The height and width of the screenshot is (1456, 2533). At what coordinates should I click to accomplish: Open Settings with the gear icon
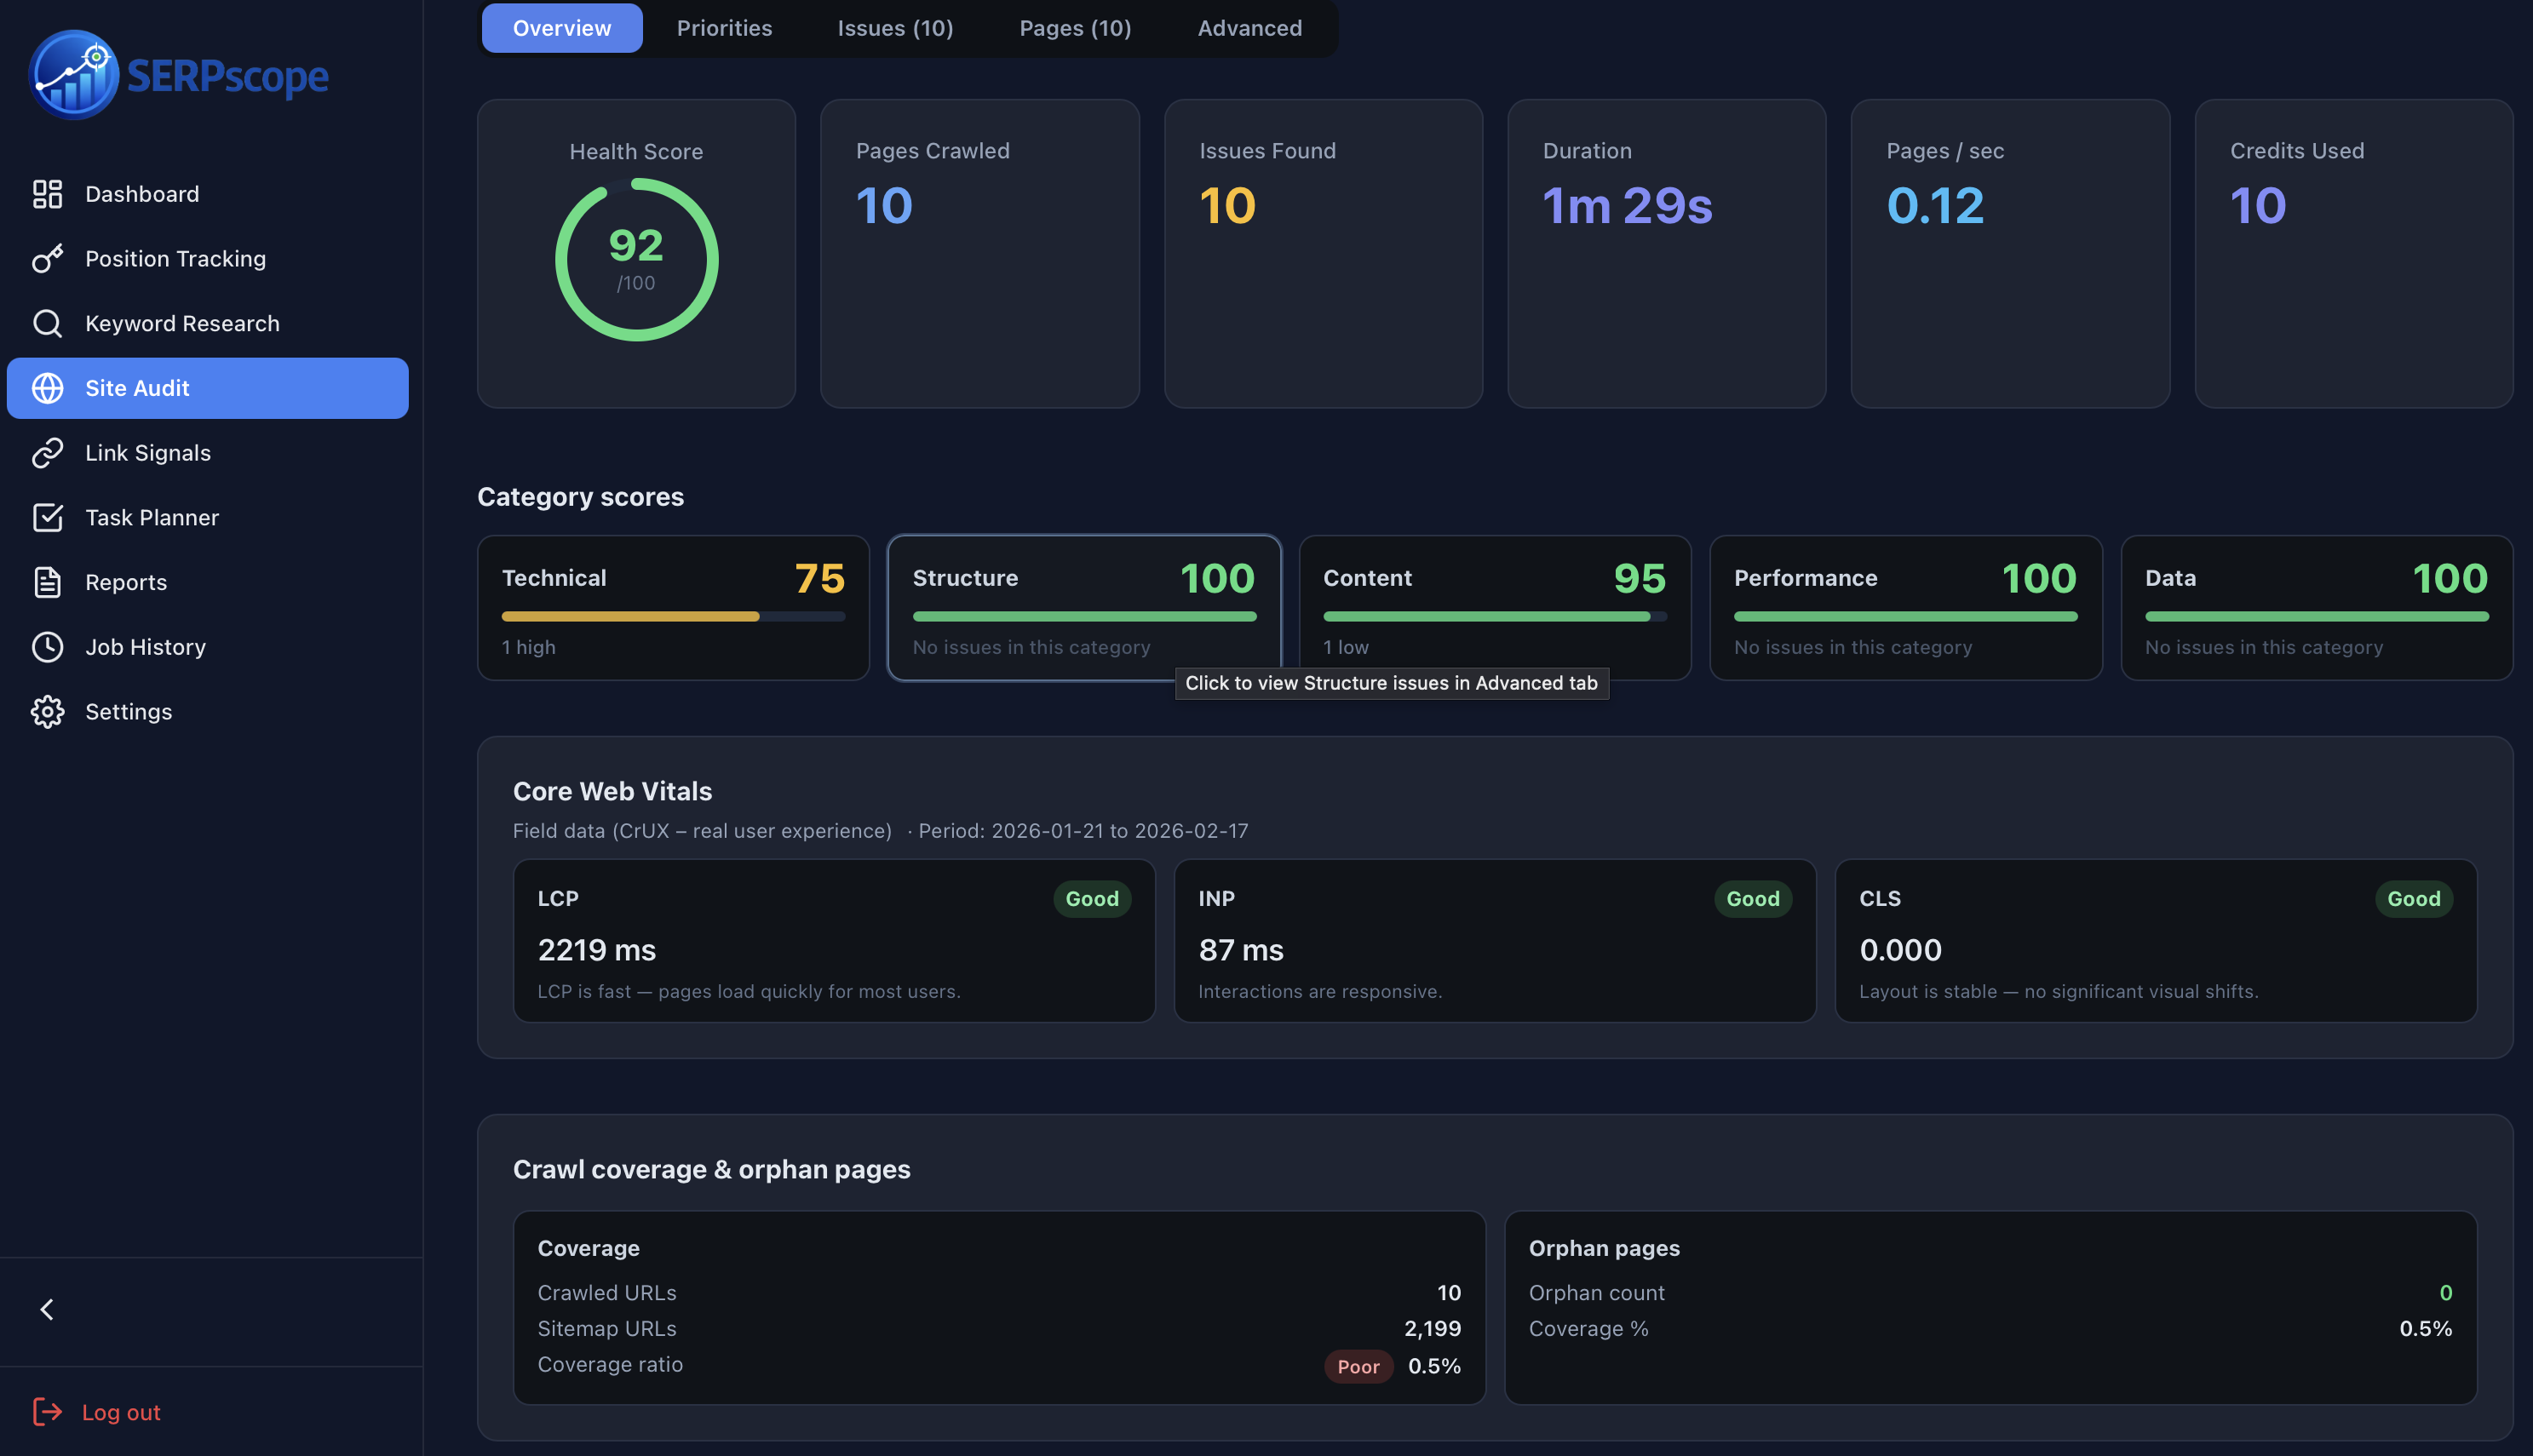pyautogui.click(x=47, y=711)
